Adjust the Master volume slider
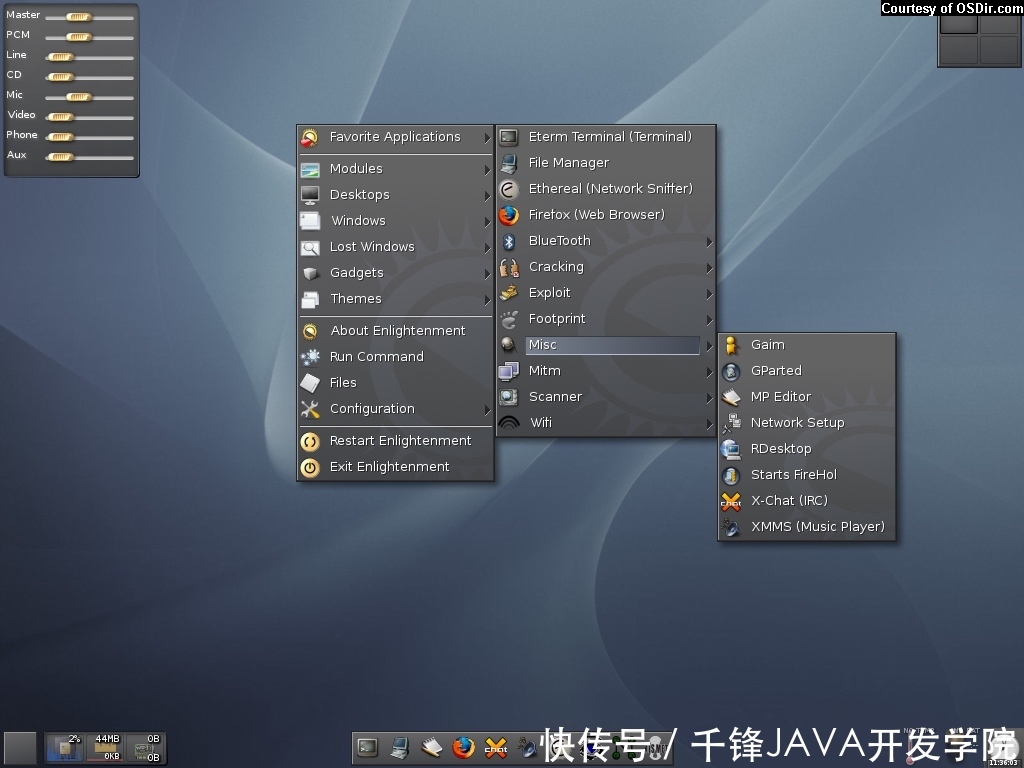1024x768 pixels. (x=89, y=17)
